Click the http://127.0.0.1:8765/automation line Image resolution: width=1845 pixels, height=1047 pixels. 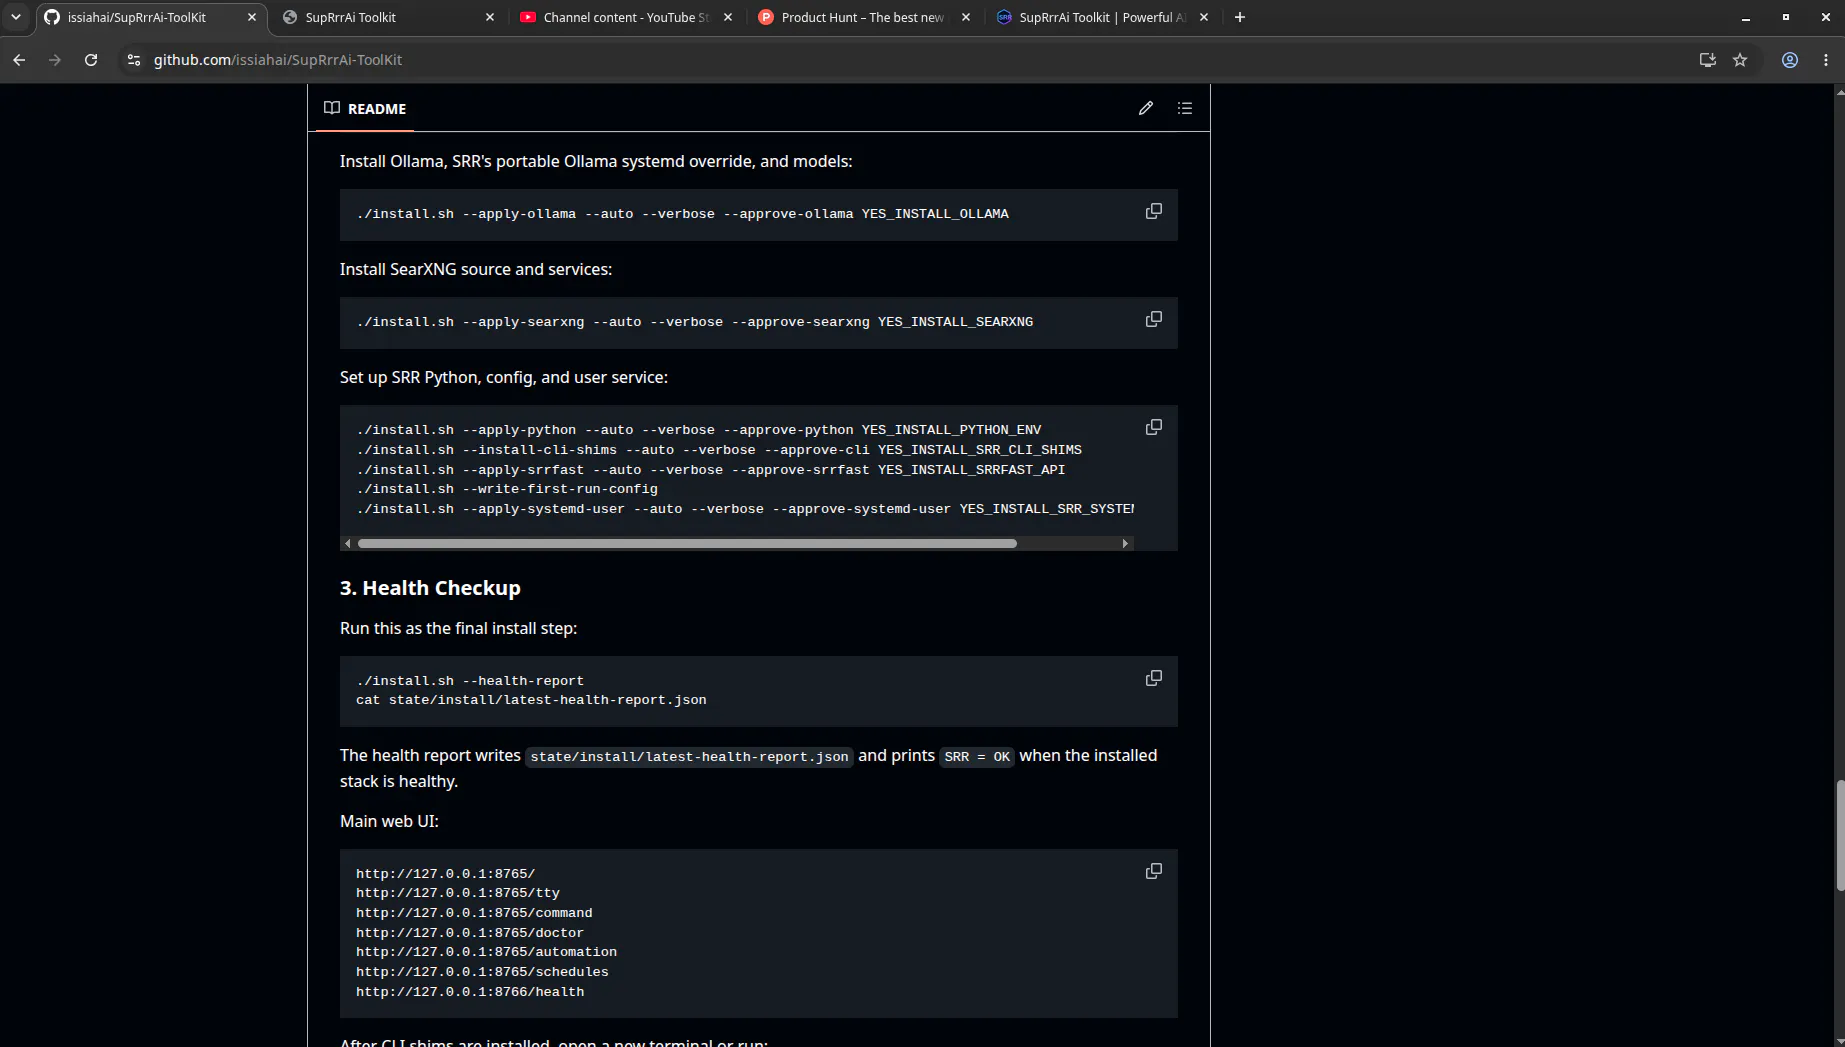coord(486,952)
